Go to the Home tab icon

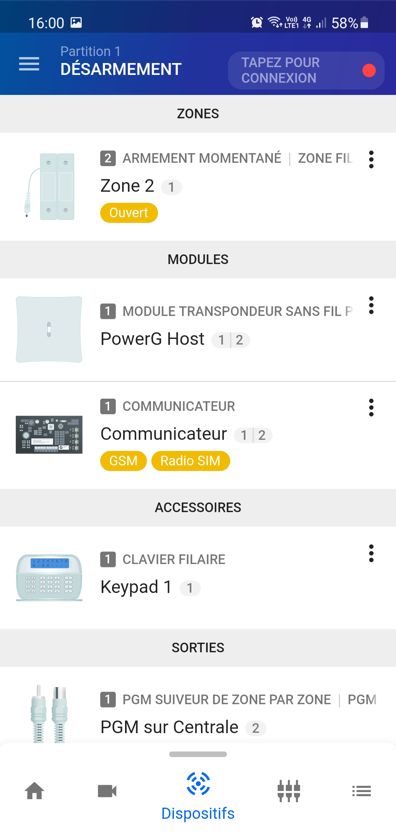click(x=35, y=791)
